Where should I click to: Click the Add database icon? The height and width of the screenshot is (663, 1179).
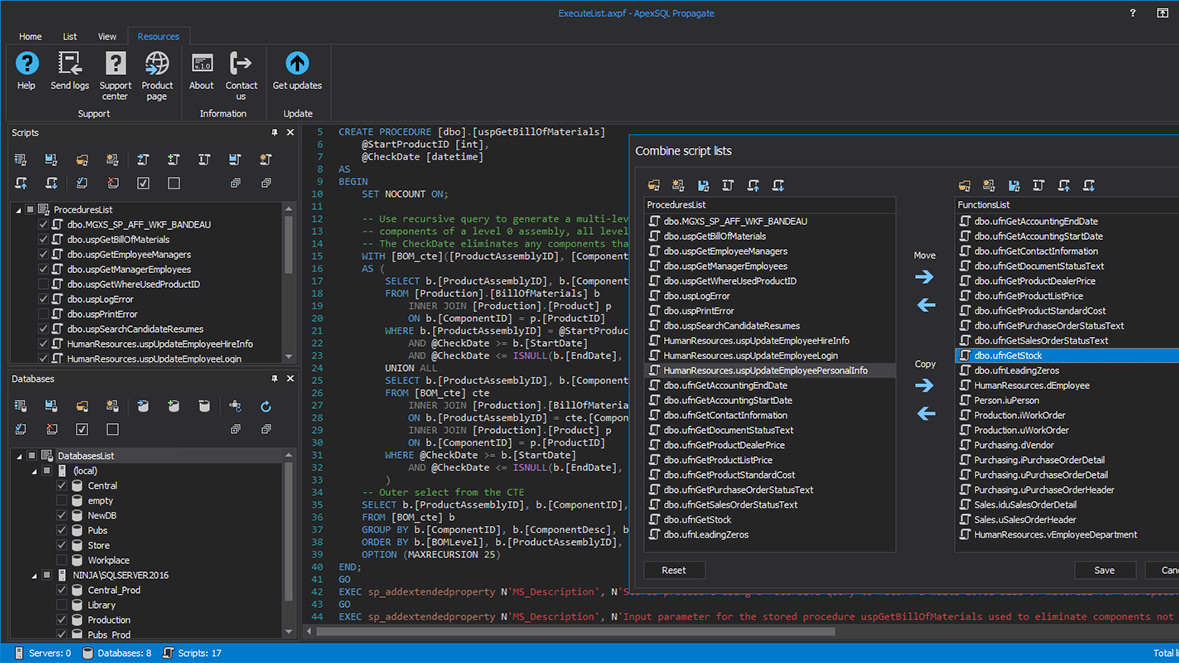173,404
